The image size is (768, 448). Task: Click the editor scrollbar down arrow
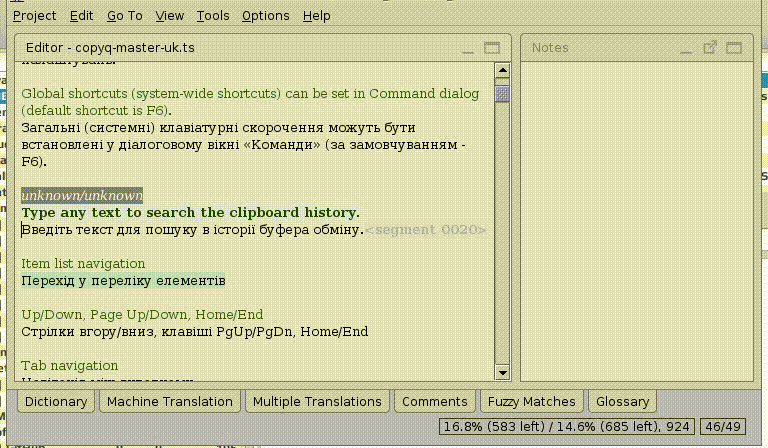coord(503,373)
